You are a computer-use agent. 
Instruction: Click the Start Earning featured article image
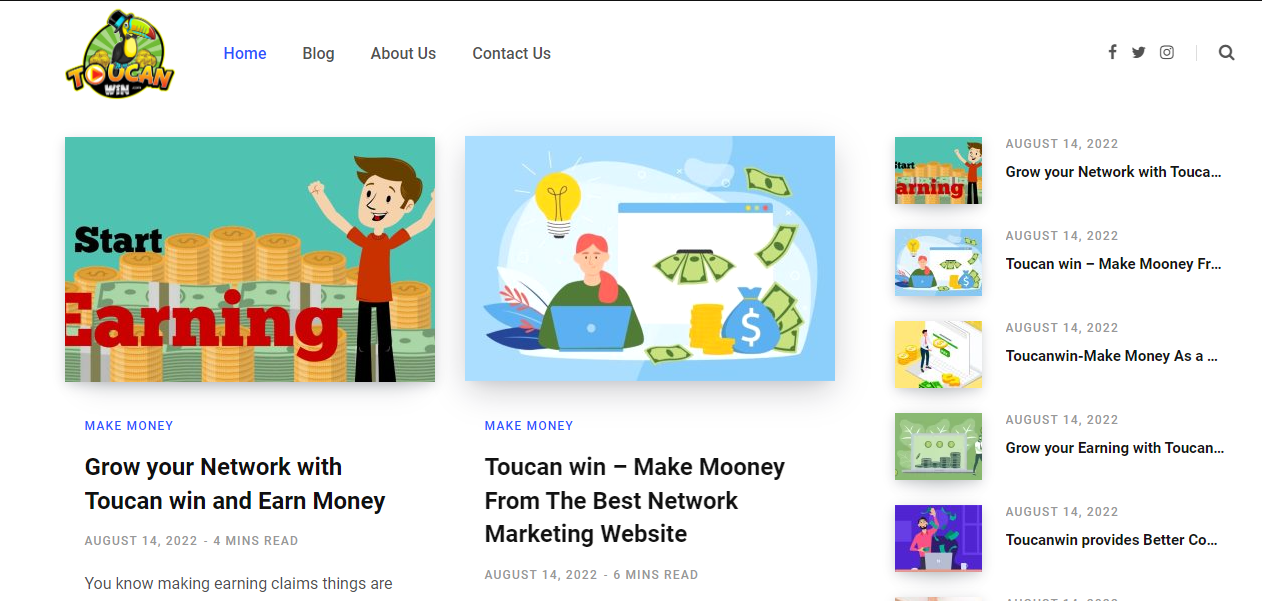click(250, 259)
